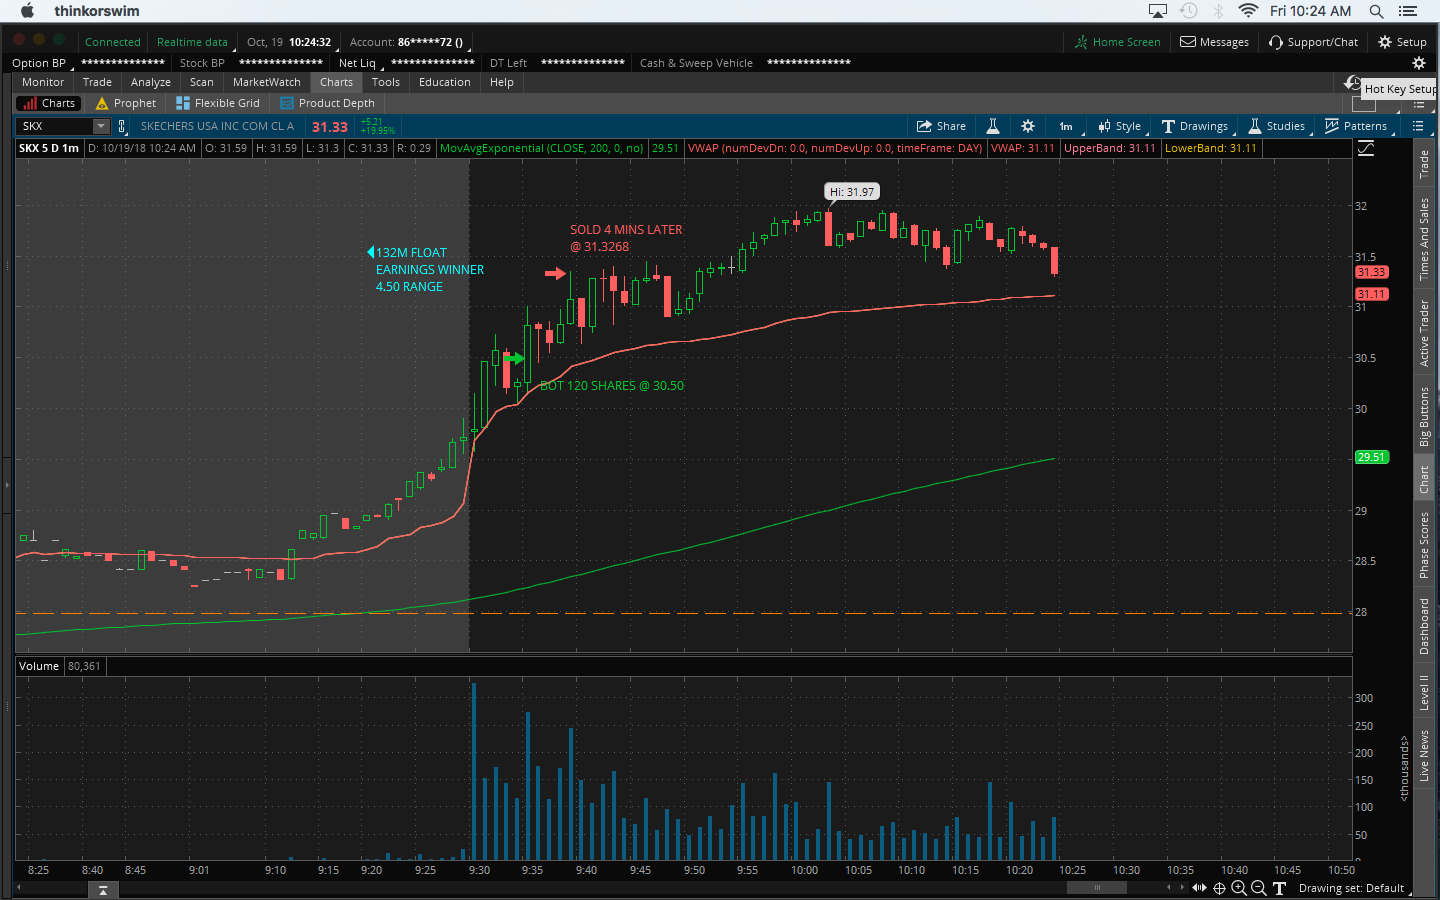Click the collapse arrow at bottom-left corner
The height and width of the screenshot is (900, 1440).
tap(103, 890)
